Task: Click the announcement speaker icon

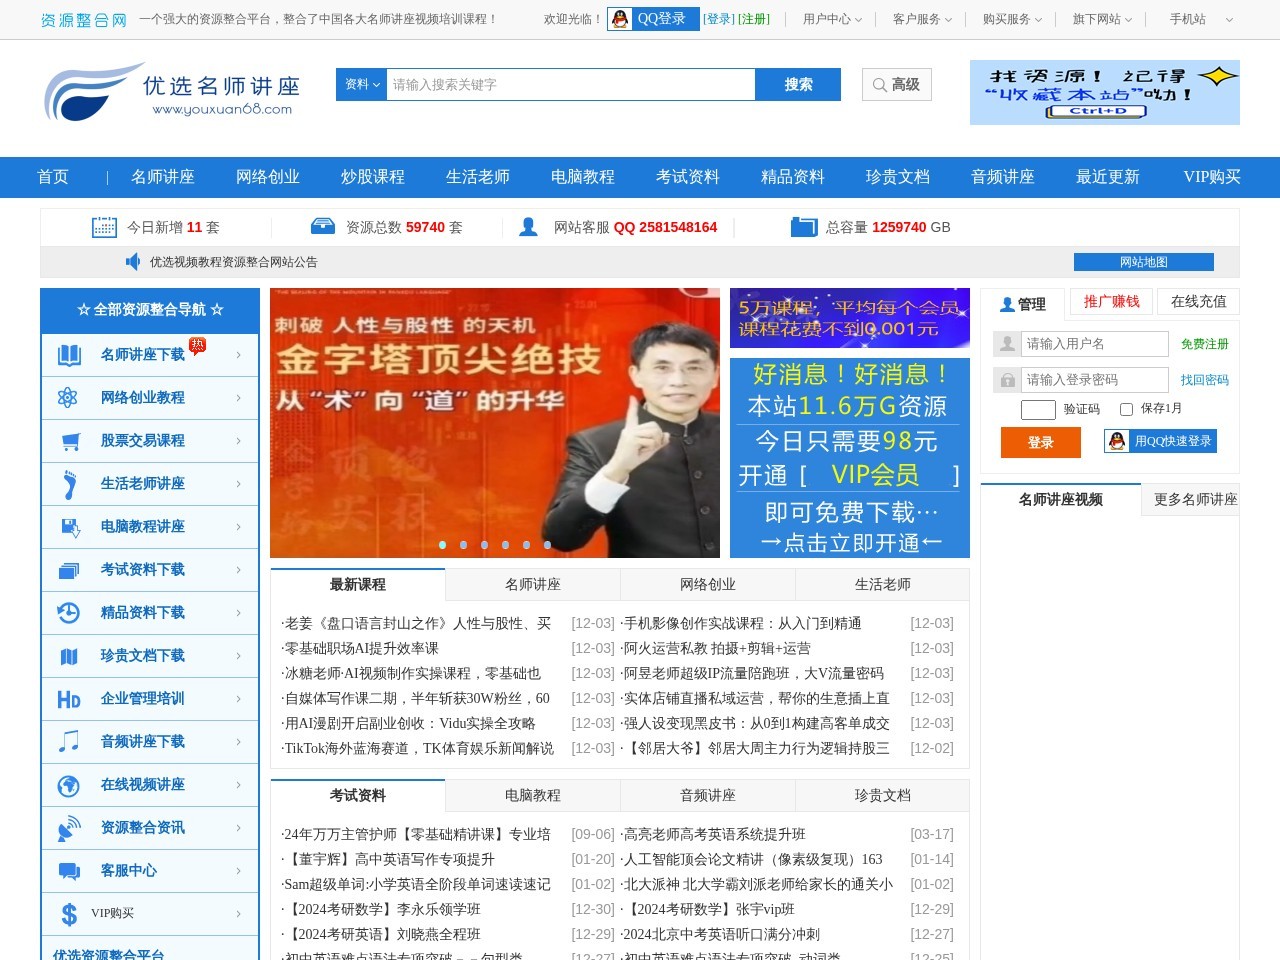Action: pos(131,261)
